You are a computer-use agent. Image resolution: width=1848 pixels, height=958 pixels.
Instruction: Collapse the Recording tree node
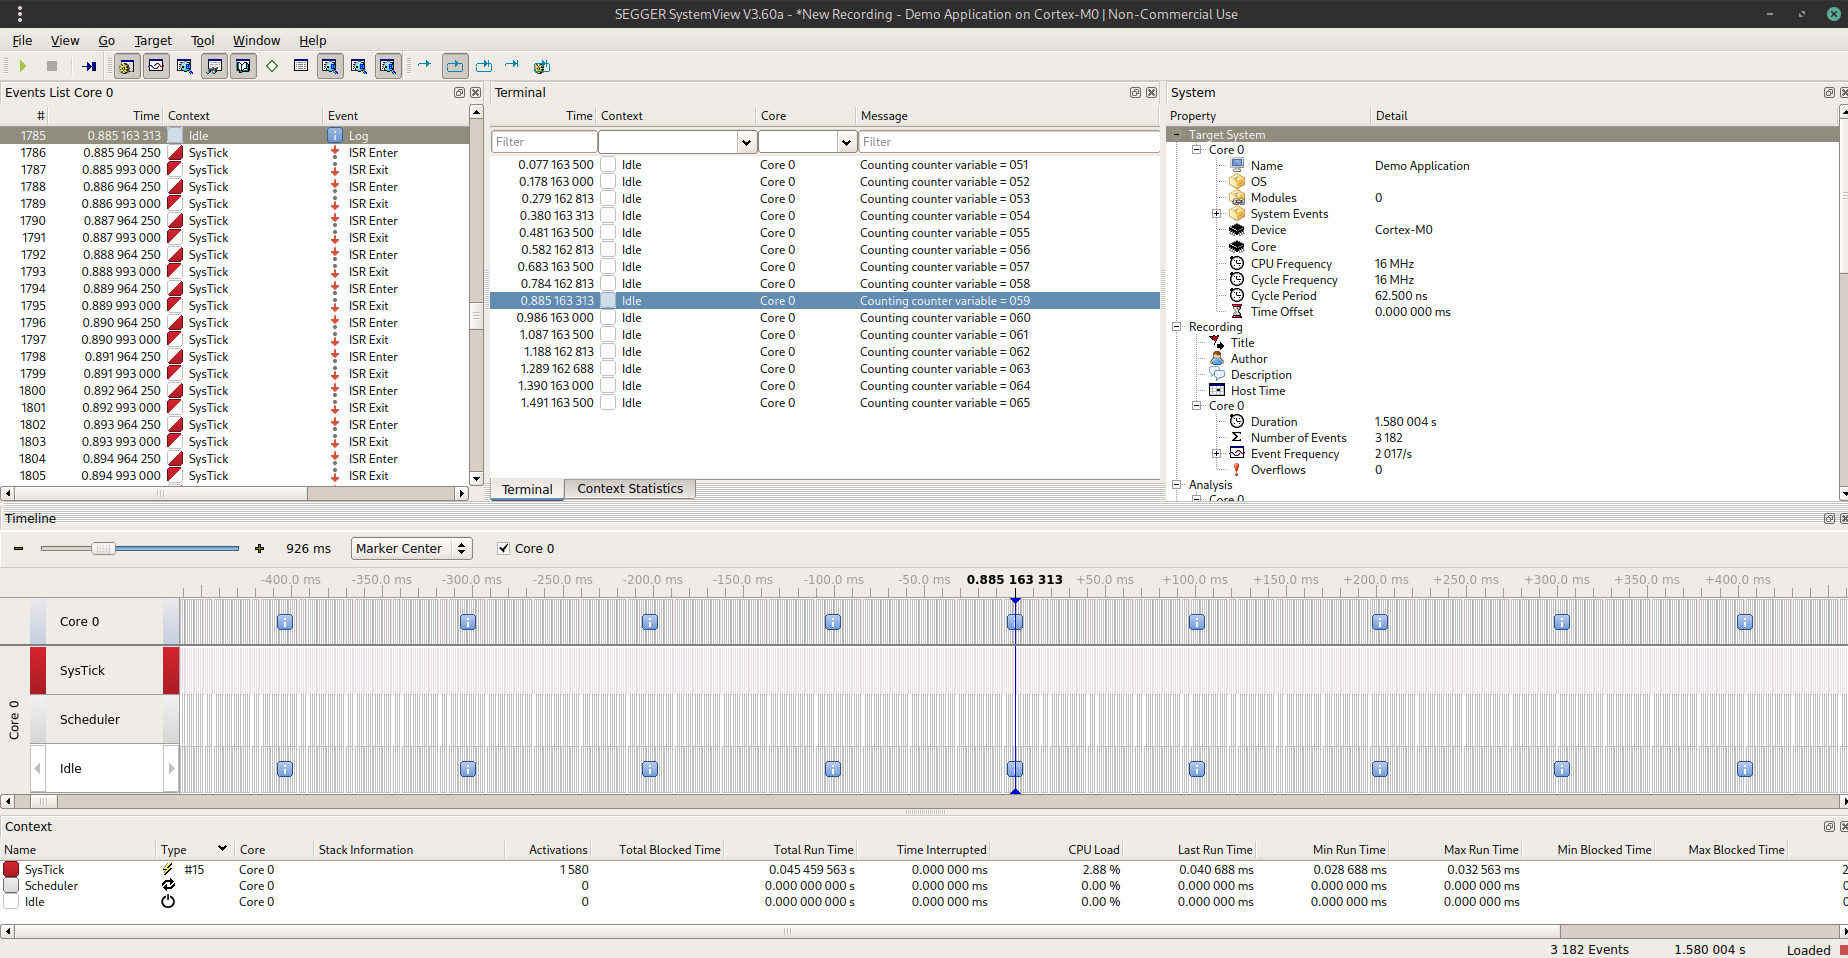tap(1177, 327)
